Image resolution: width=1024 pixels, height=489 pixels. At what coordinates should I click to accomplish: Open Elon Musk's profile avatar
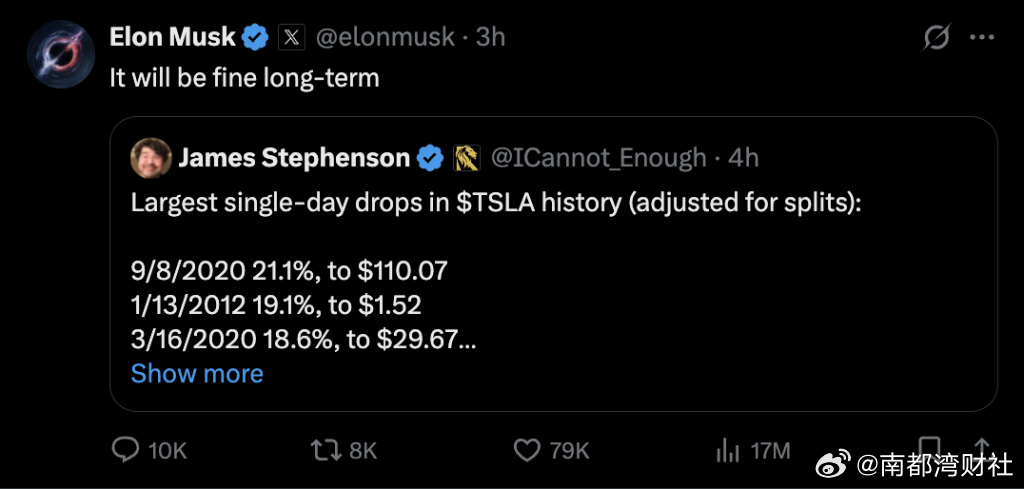(61, 54)
